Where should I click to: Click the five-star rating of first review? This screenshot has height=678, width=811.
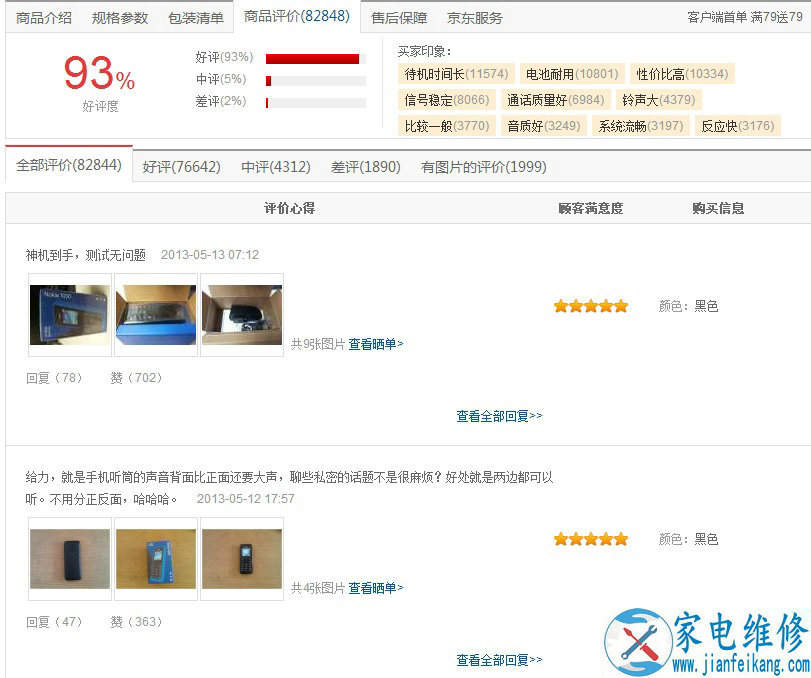coord(591,306)
